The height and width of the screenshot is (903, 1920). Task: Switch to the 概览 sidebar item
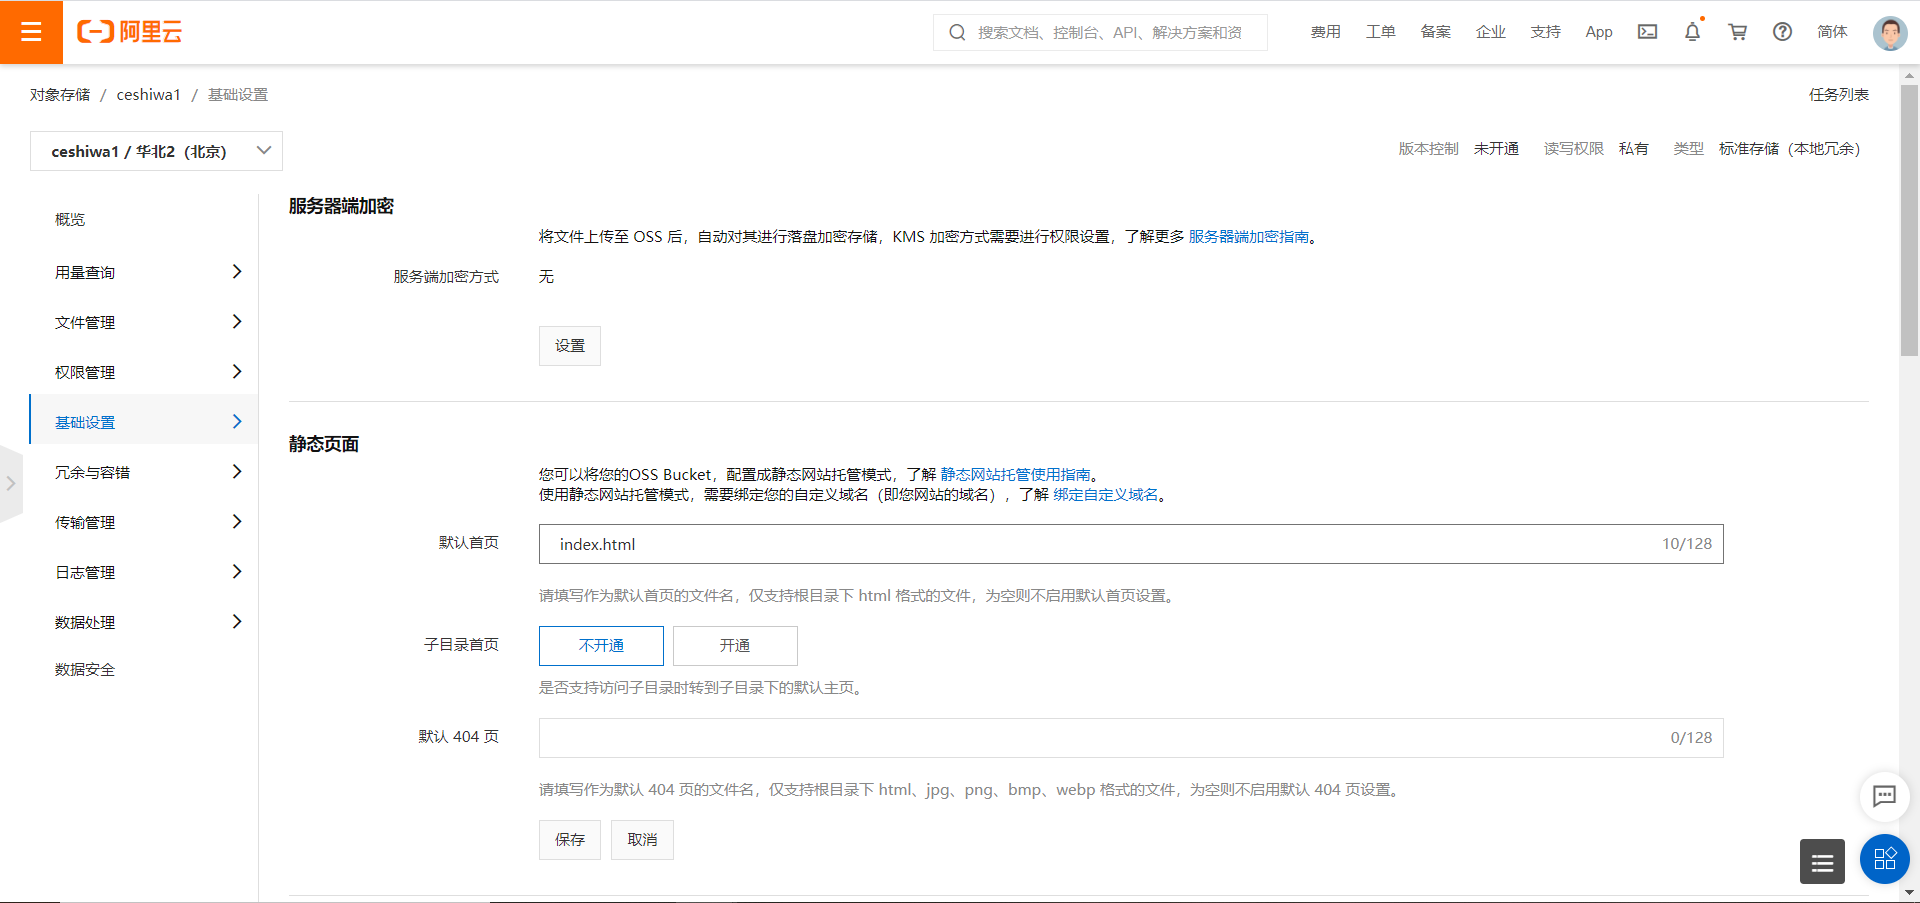(70, 219)
